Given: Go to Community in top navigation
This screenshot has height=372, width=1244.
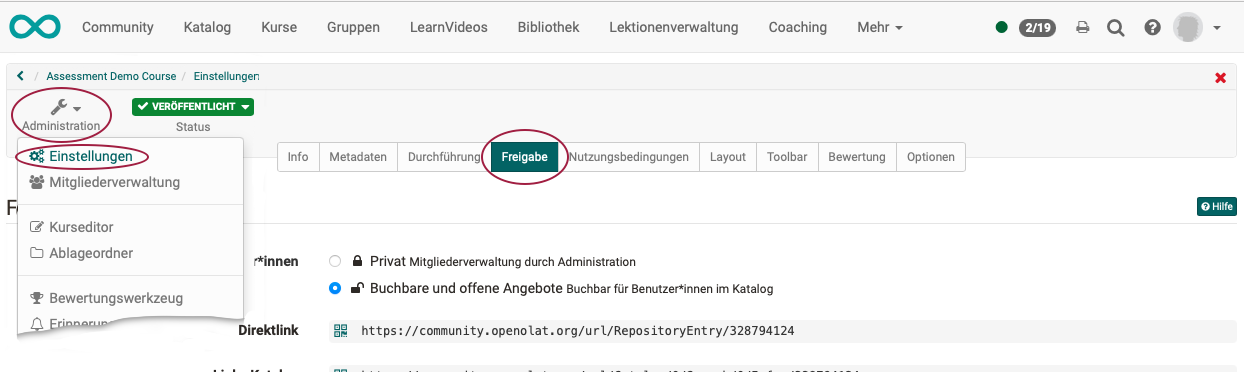Looking at the screenshot, I should tap(118, 27).
